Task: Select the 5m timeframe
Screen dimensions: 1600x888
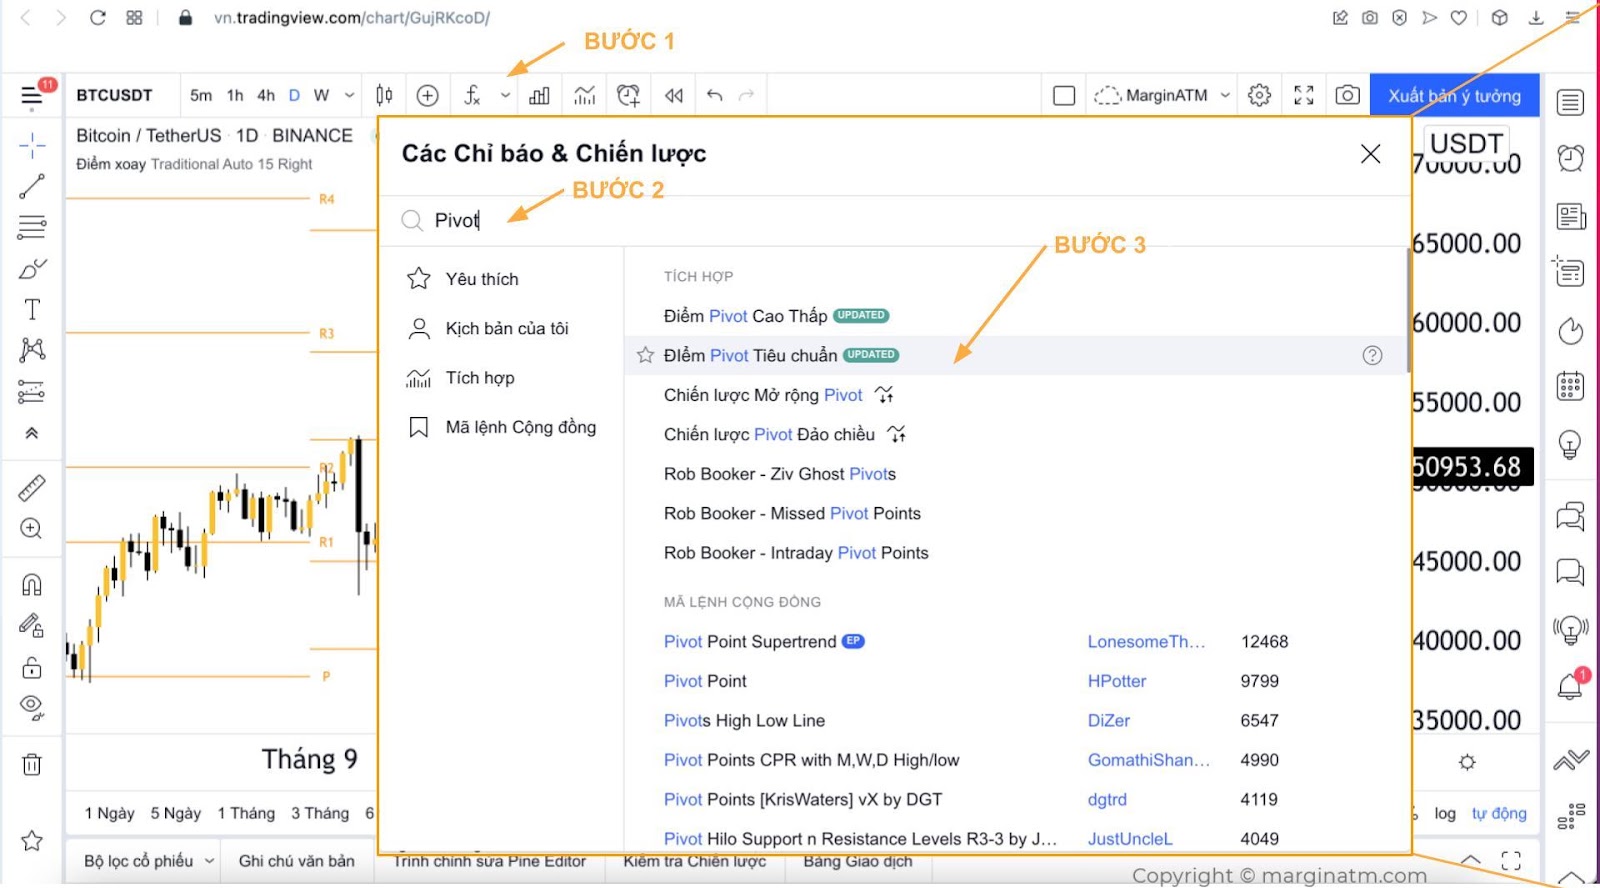Action: (201, 95)
